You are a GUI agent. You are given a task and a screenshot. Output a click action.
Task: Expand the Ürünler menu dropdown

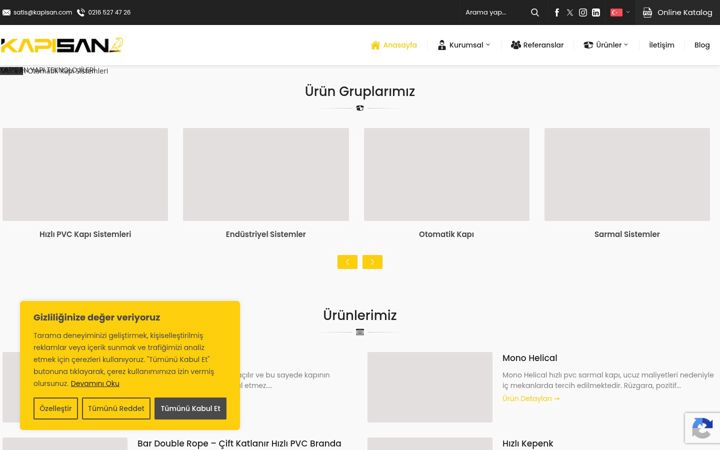pyautogui.click(x=605, y=45)
